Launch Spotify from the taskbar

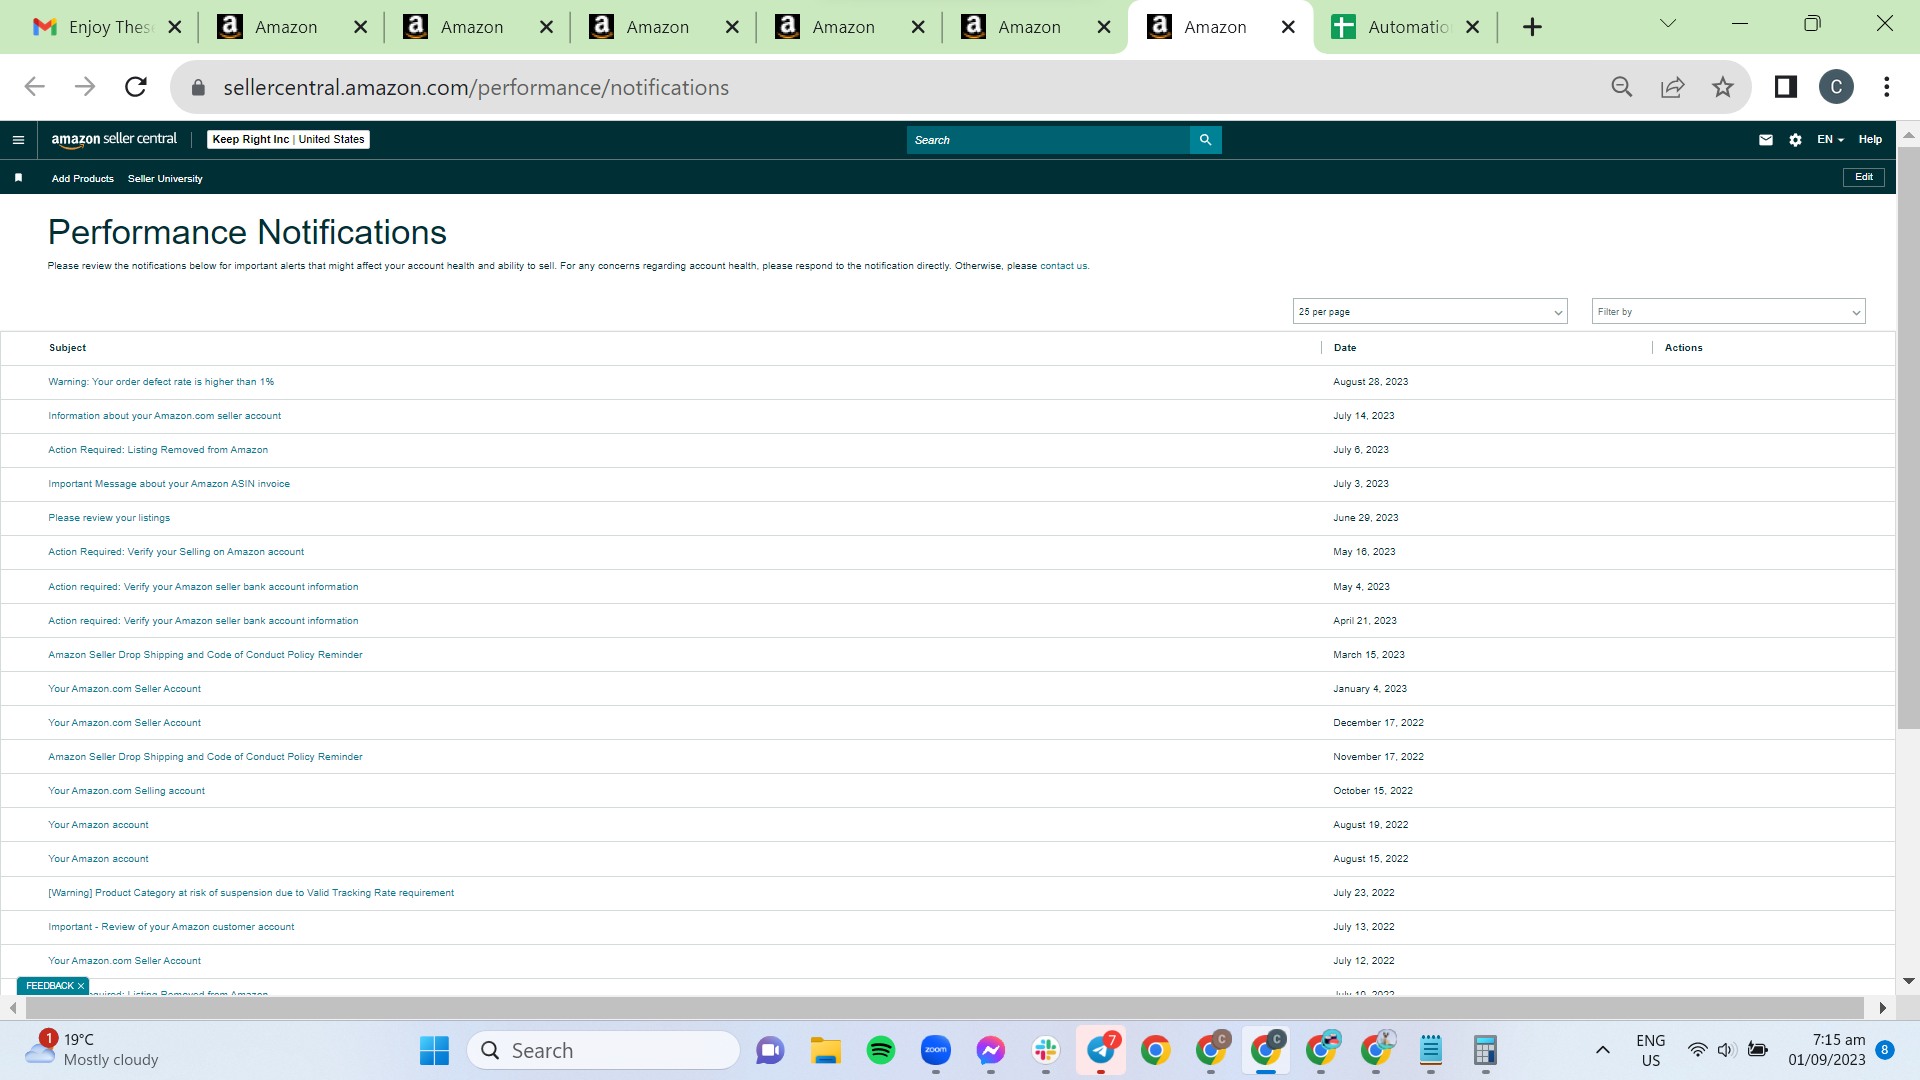coord(881,1051)
